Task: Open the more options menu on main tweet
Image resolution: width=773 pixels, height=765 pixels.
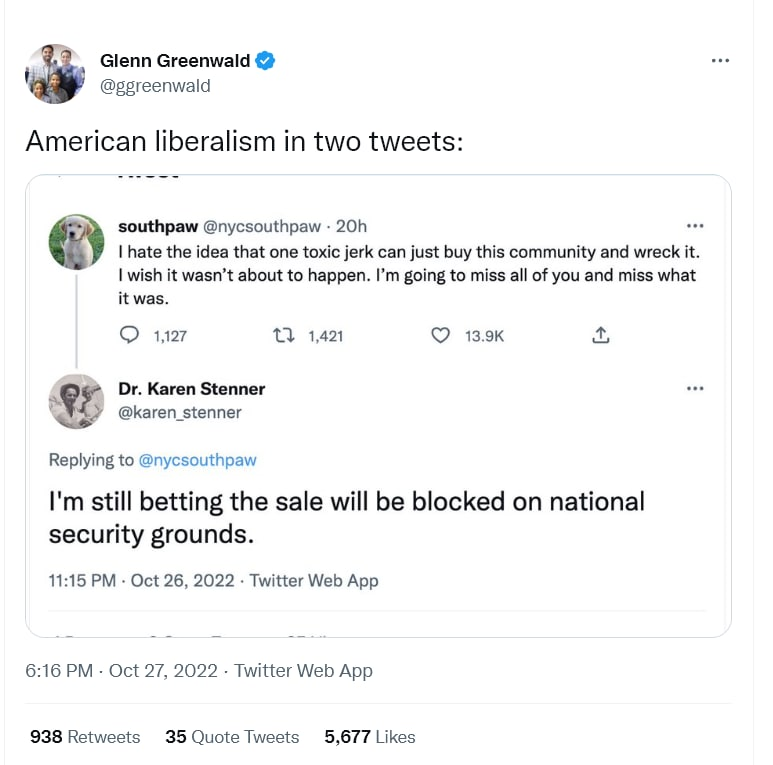Action: tap(720, 61)
